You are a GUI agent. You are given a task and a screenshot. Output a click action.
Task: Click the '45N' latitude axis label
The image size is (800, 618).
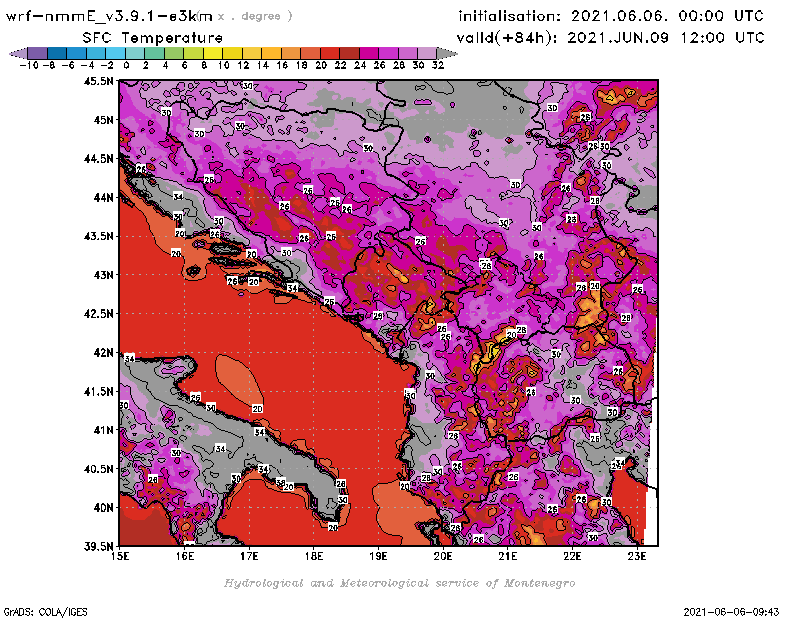click(103, 120)
